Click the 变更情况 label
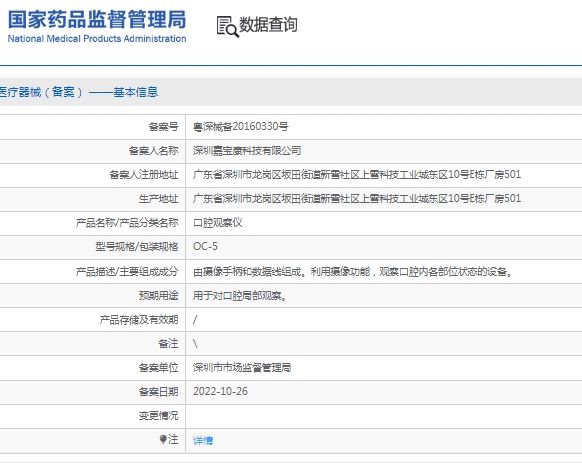Viewport: 582px width, 463px height. [158, 415]
